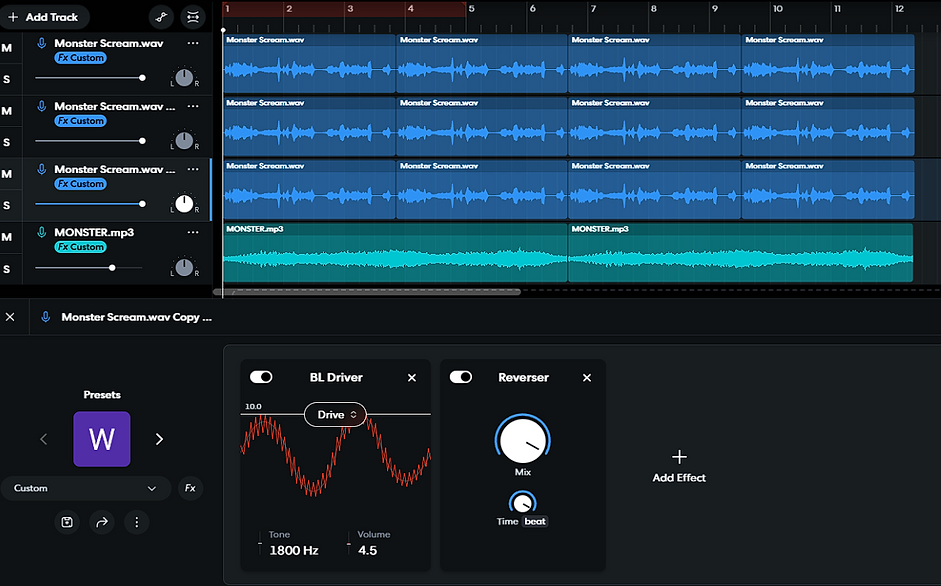Open more options for first Monster Scream.wav track
The height and width of the screenshot is (586, 941).
(x=193, y=43)
